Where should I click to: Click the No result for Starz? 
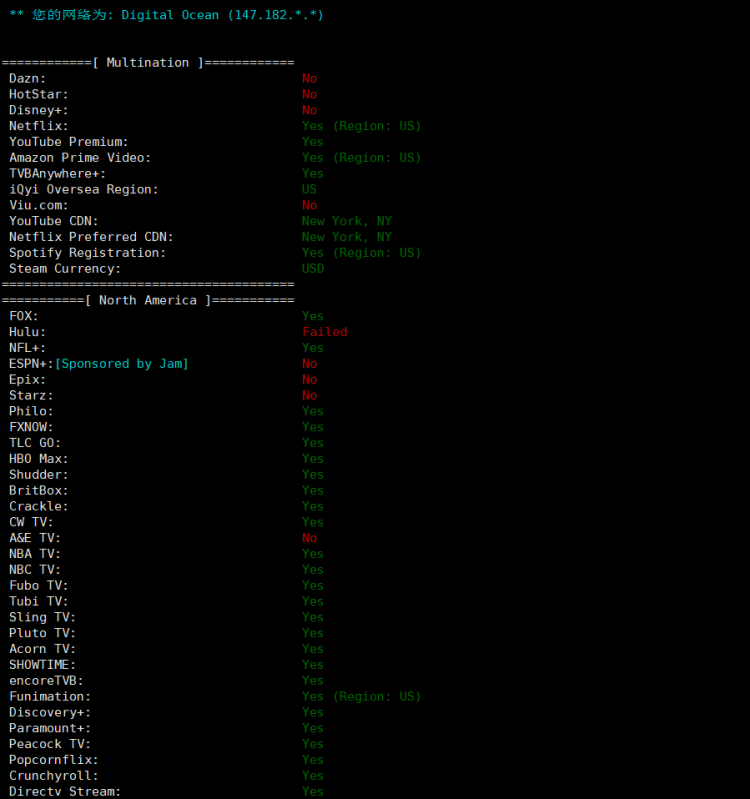(309, 395)
